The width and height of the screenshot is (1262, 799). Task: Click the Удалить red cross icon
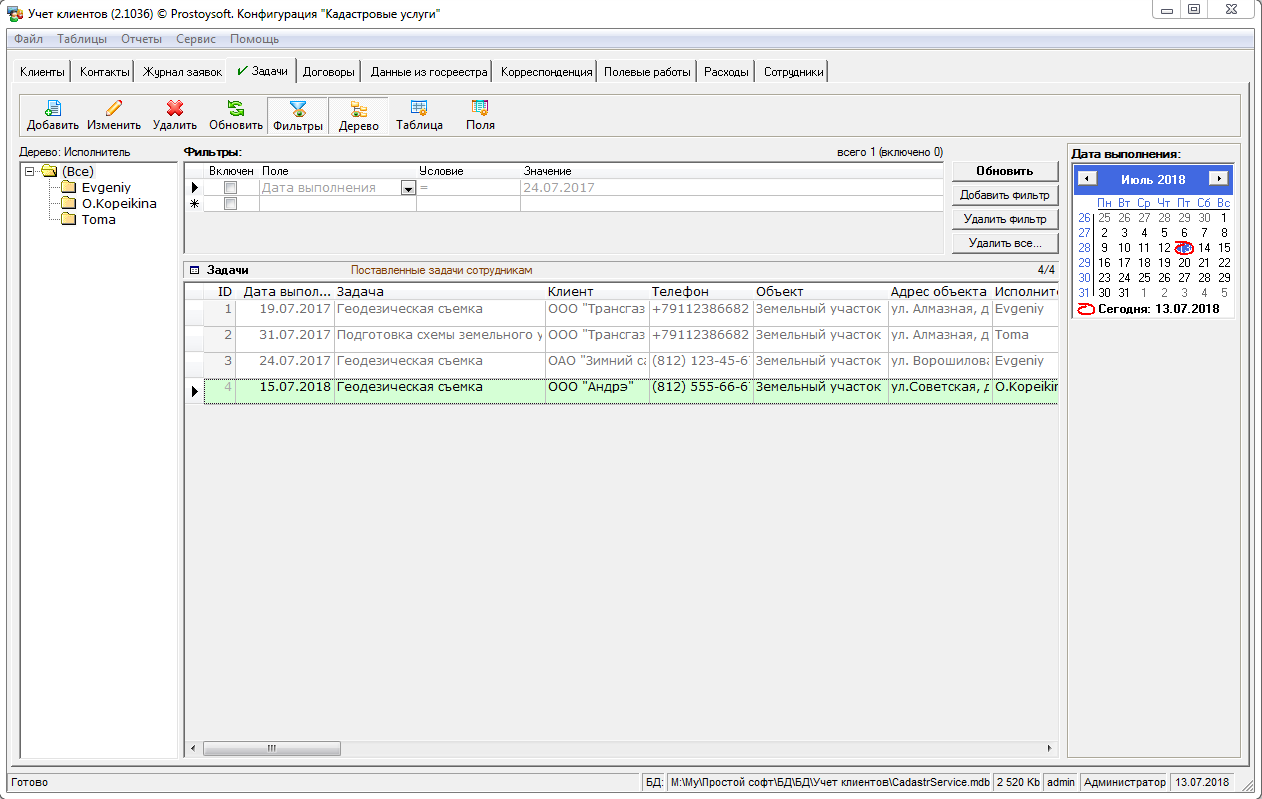pos(175,109)
